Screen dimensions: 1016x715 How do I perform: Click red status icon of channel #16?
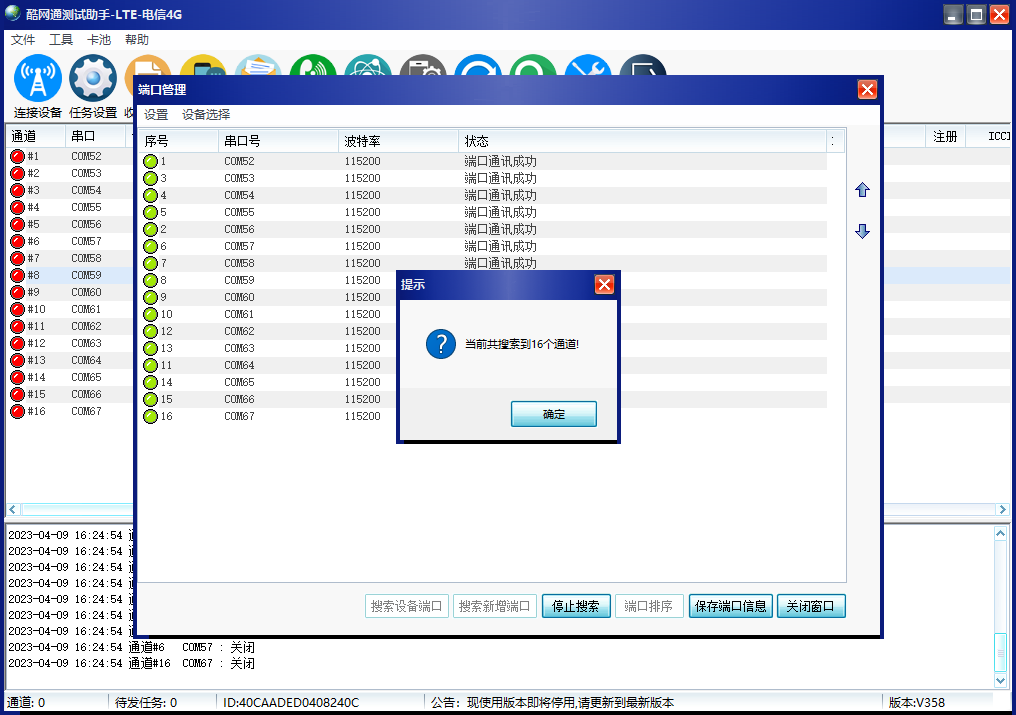click(17, 412)
